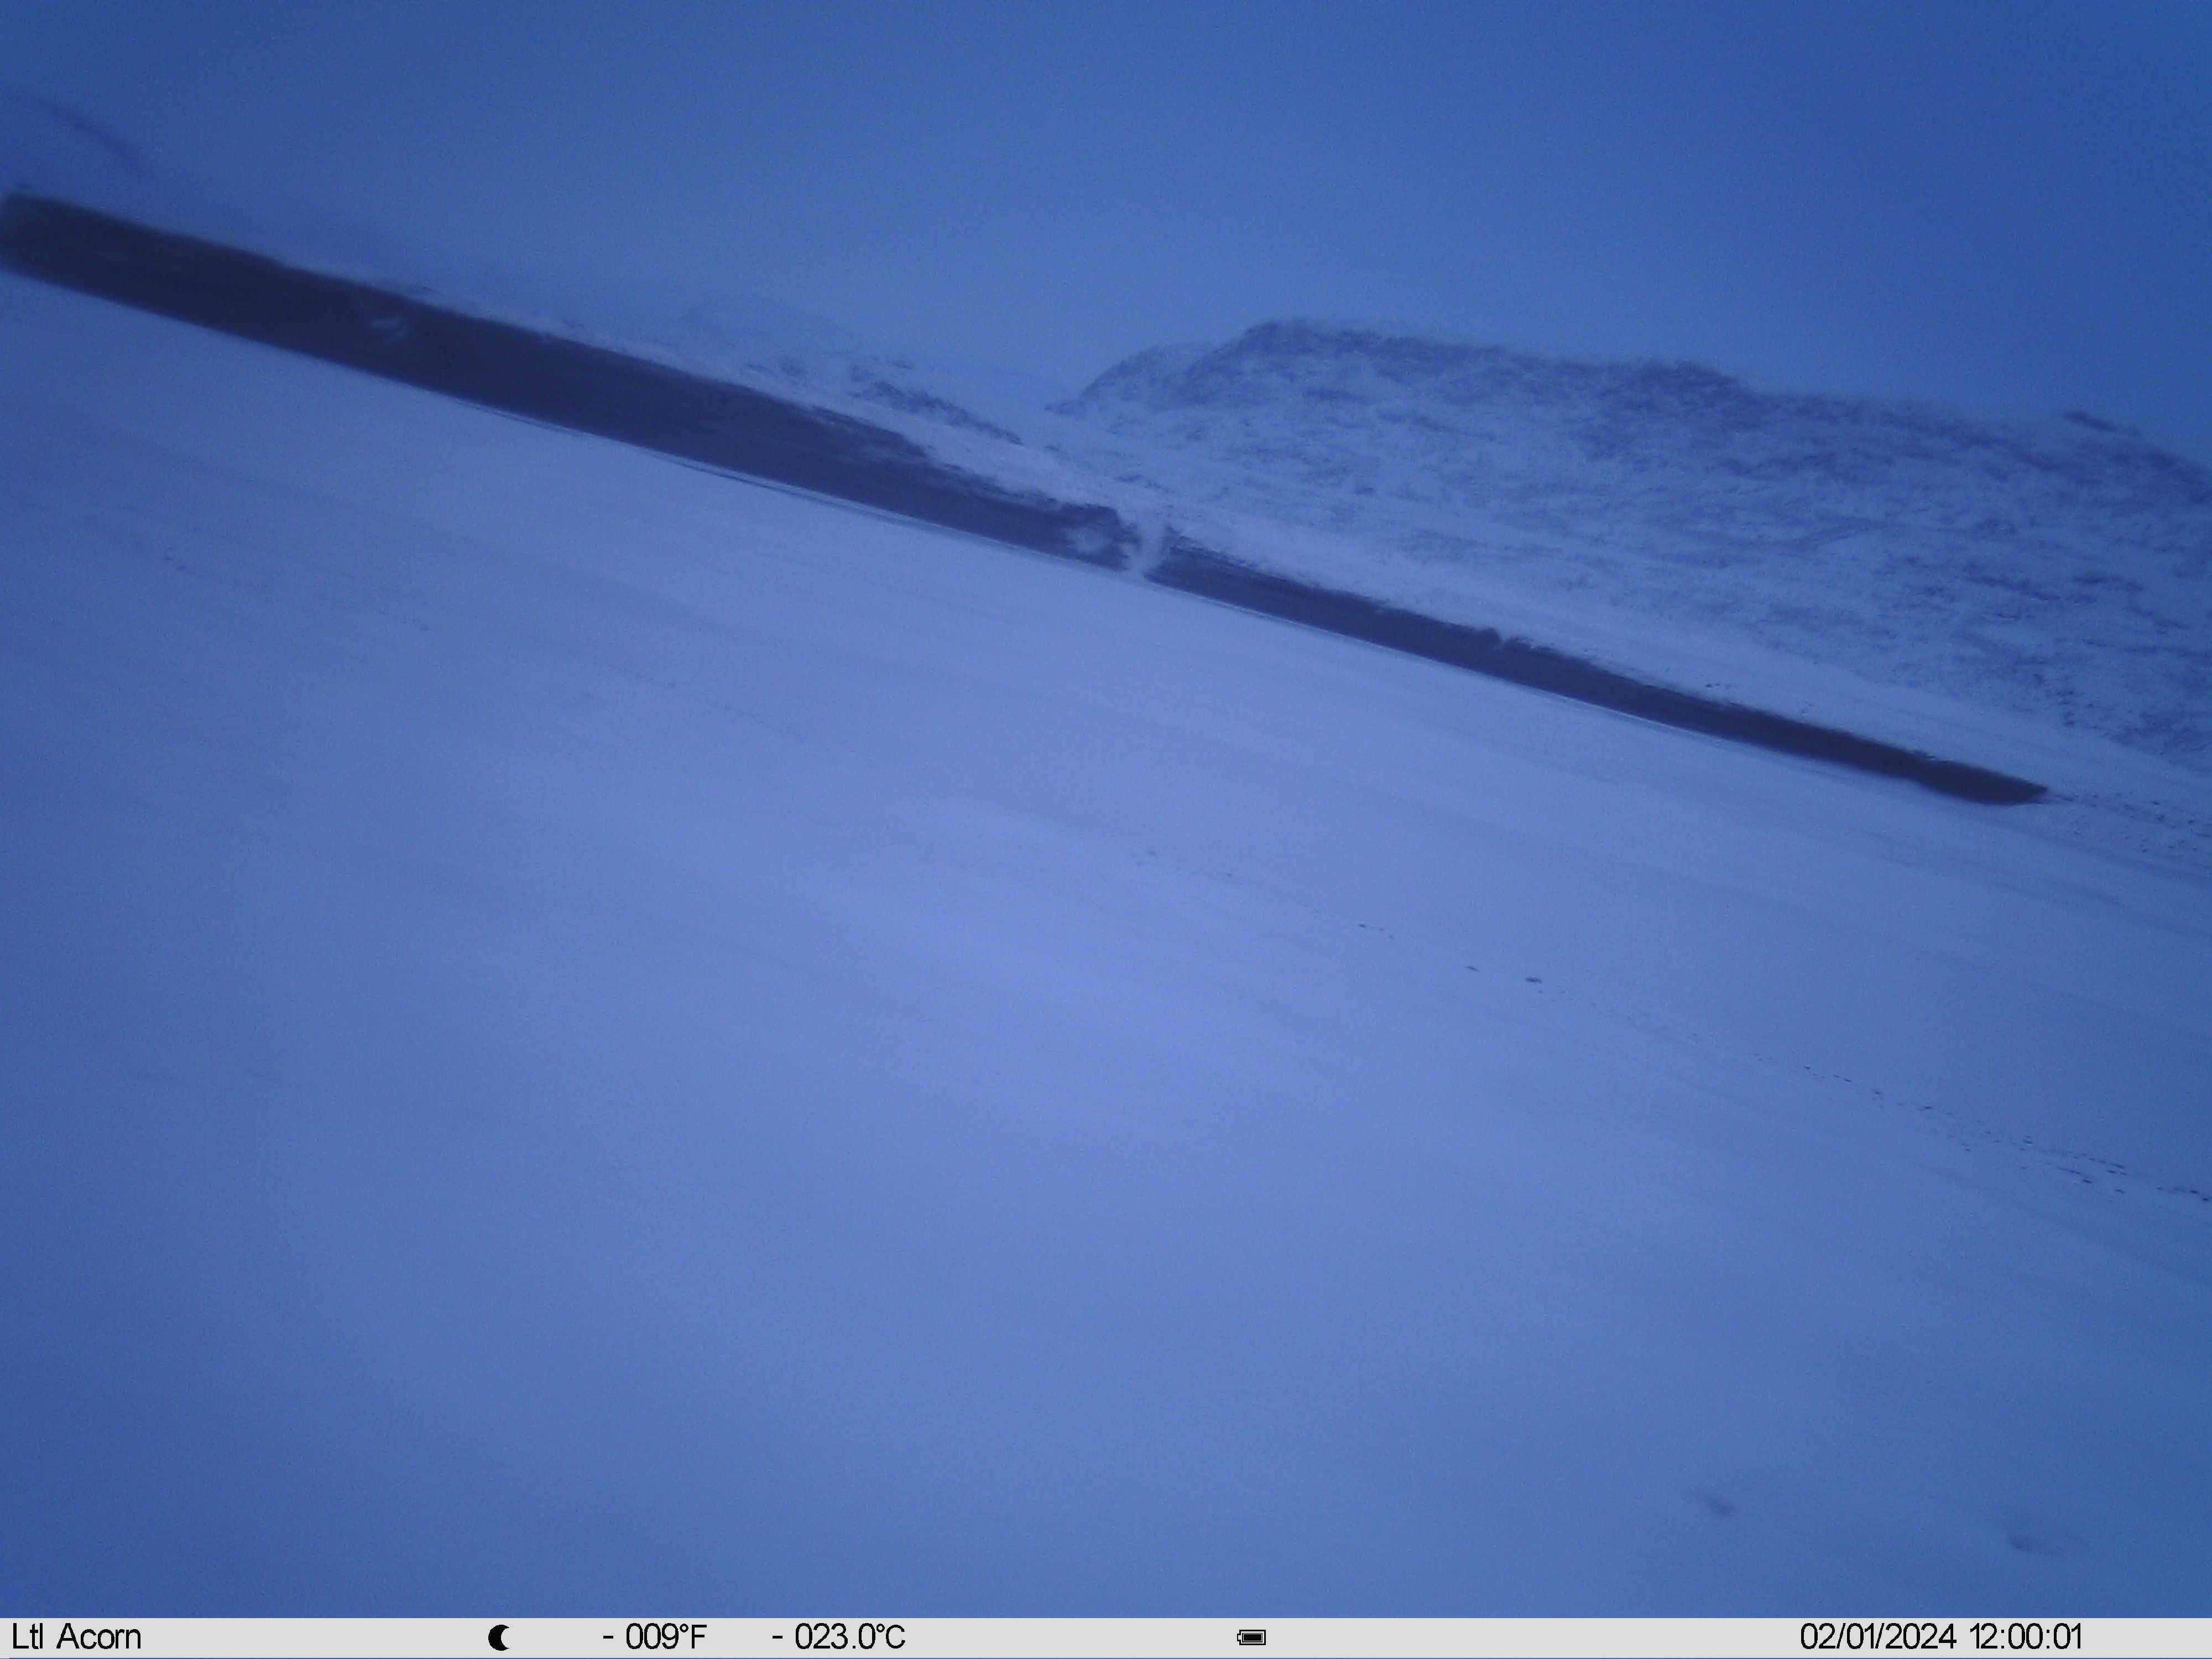
Task: Click the battery level icon
Action: point(1252,1638)
